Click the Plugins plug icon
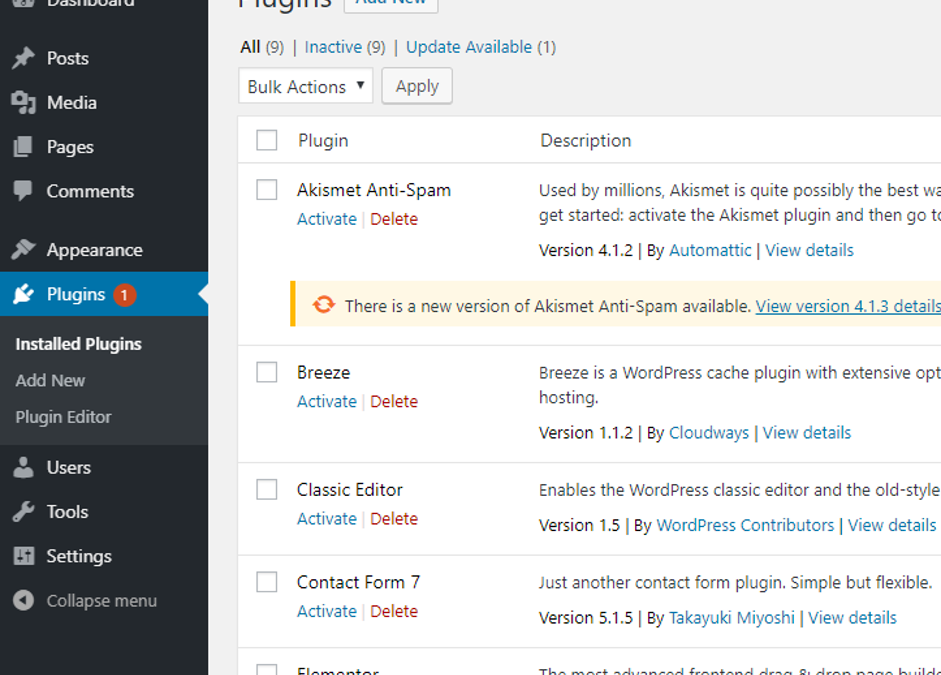Screen dimensions: 941x675 (x=23, y=294)
